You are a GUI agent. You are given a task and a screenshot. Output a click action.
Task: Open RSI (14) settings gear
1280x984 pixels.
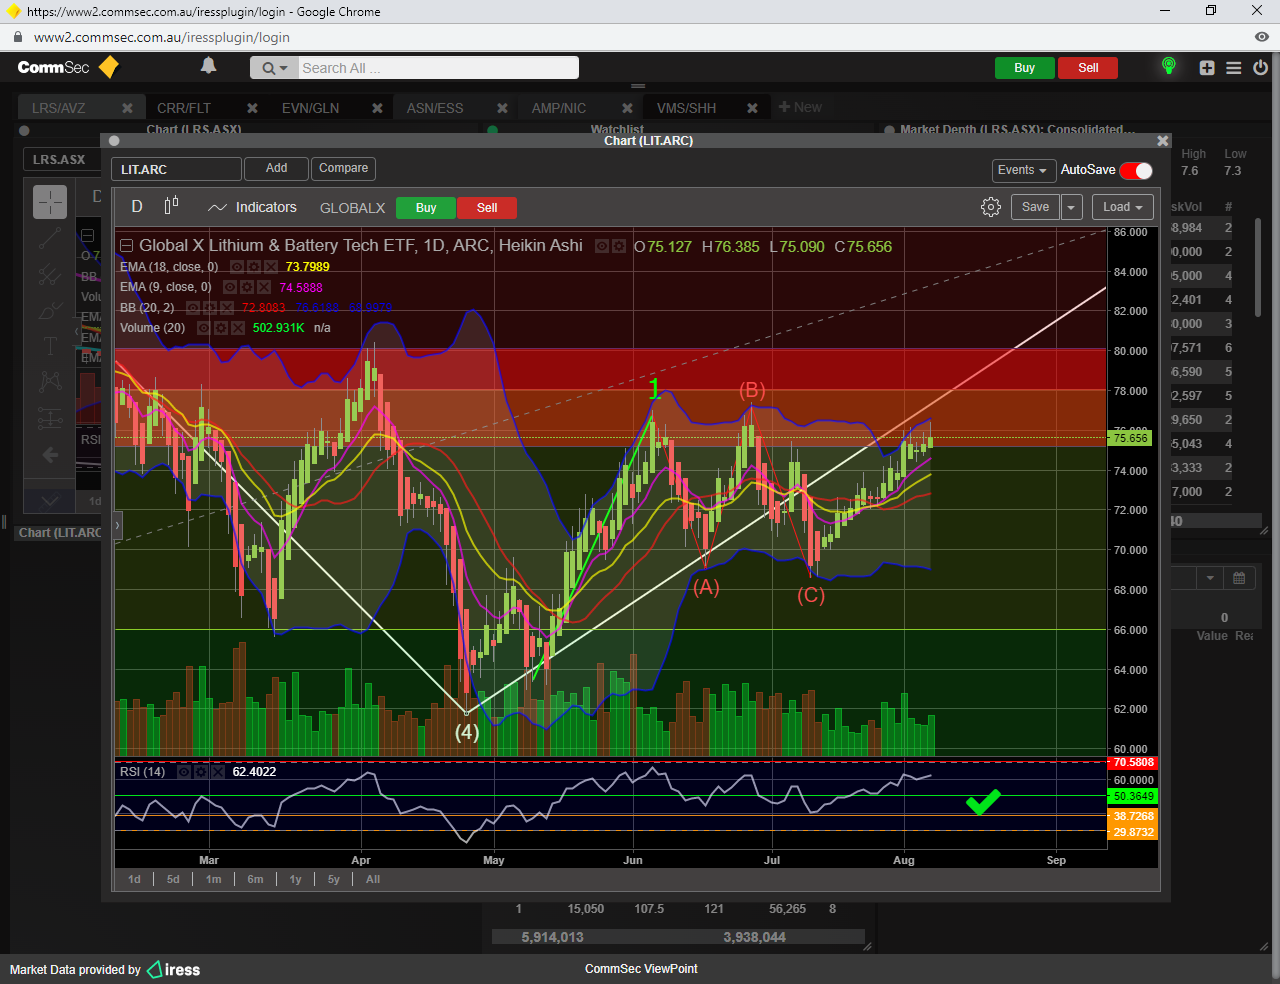(201, 772)
